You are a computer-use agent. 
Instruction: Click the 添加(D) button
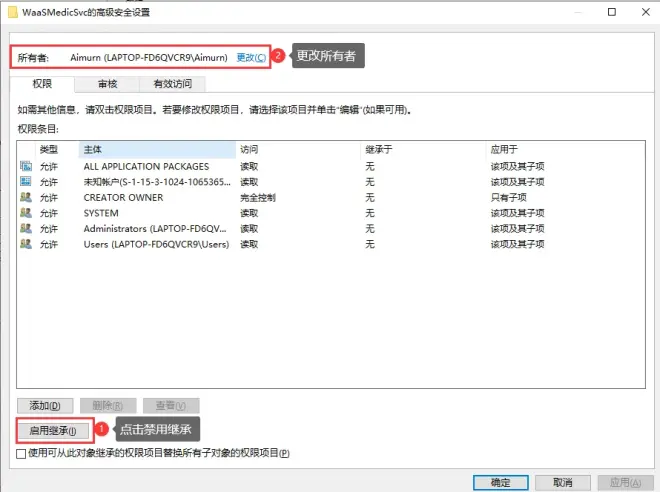45,406
